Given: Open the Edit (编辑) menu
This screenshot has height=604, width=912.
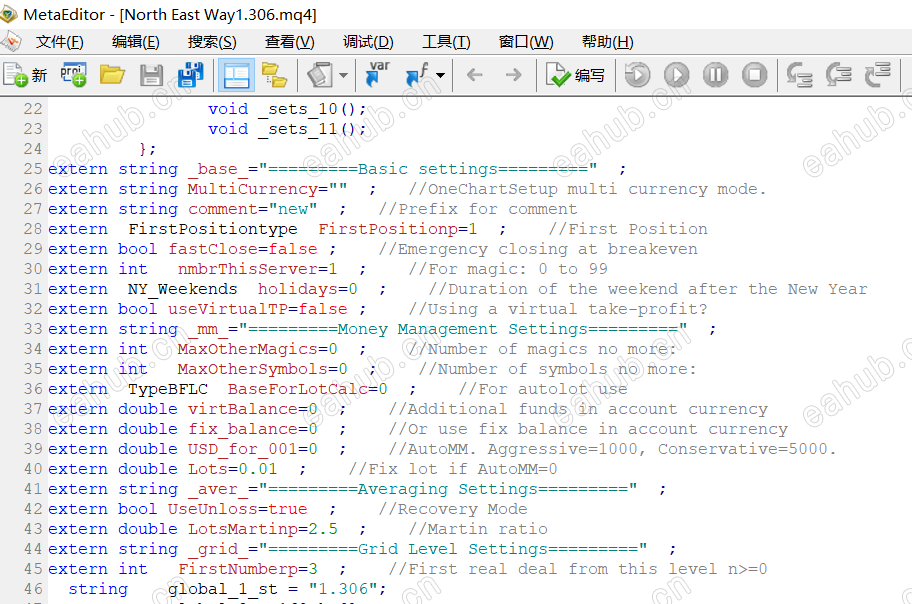Looking at the screenshot, I should [x=136, y=42].
